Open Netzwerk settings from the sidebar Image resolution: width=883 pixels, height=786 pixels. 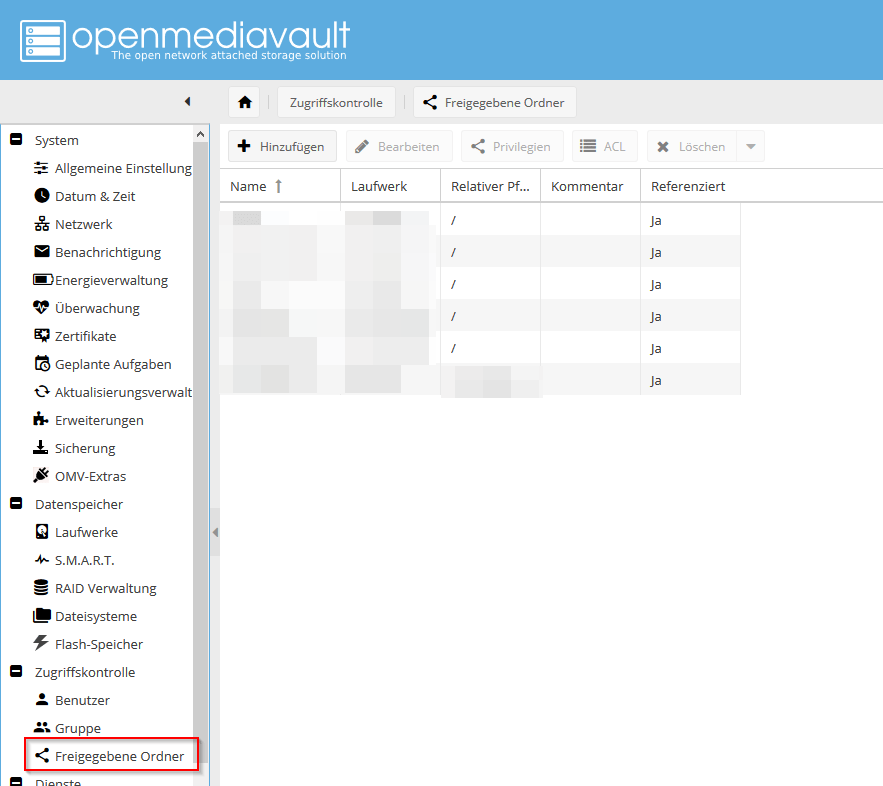(x=86, y=224)
